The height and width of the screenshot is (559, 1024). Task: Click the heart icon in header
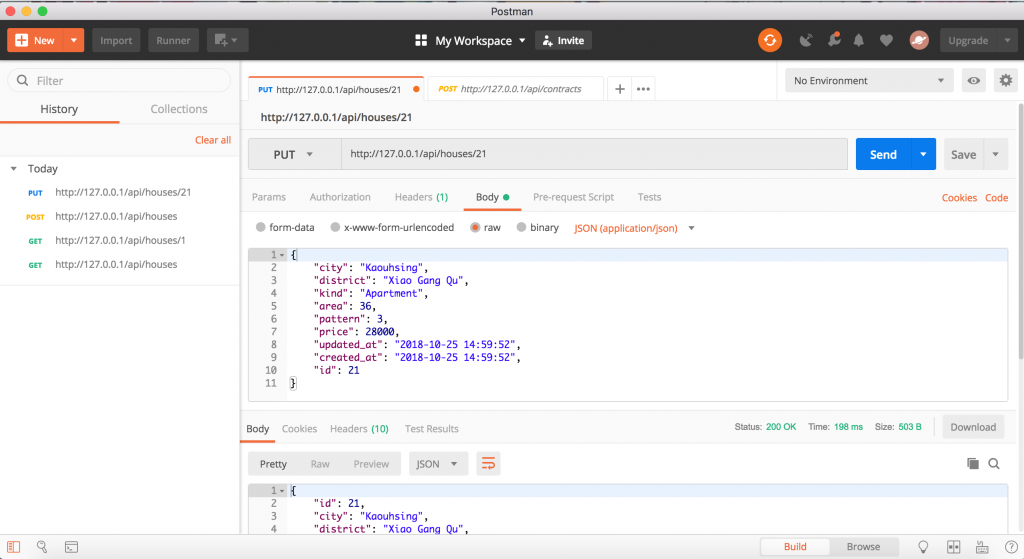(x=886, y=40)
